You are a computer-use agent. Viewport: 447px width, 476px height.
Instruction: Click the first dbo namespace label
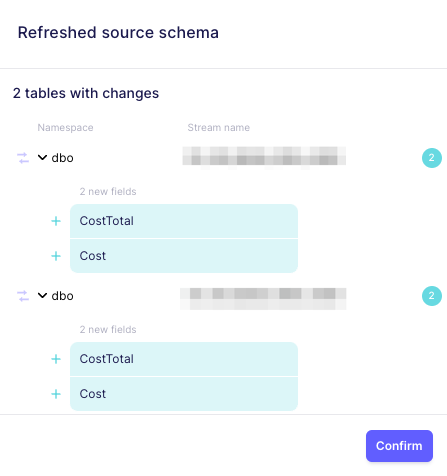[x=62, y=158]
